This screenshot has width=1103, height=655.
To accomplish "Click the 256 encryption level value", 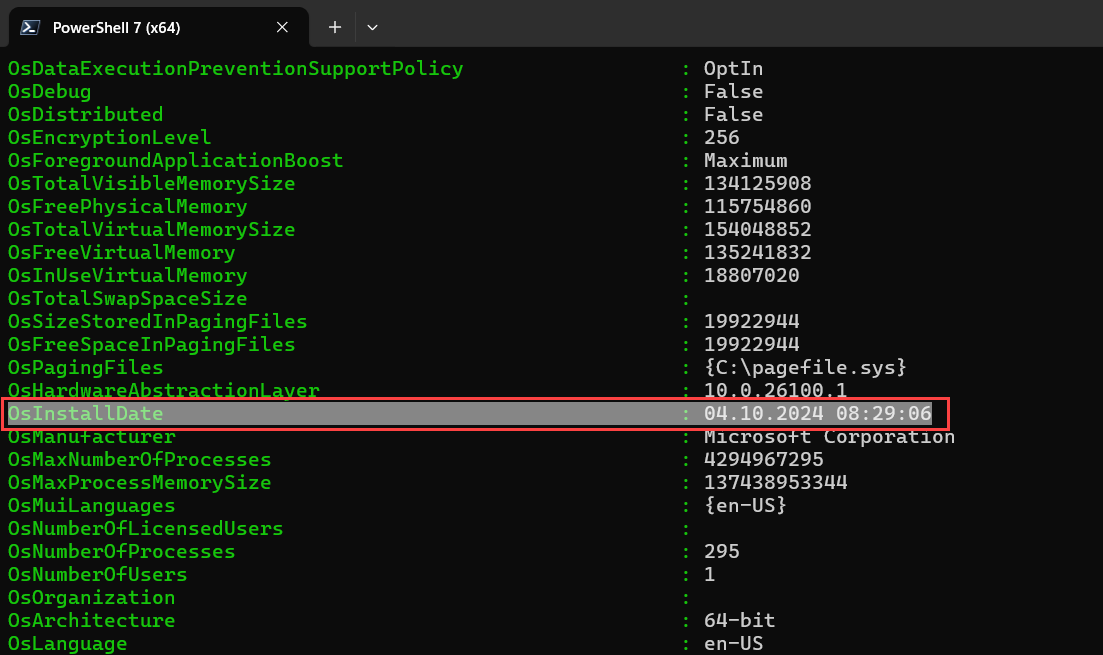I will pyautogui.click(x=722, y=138).
